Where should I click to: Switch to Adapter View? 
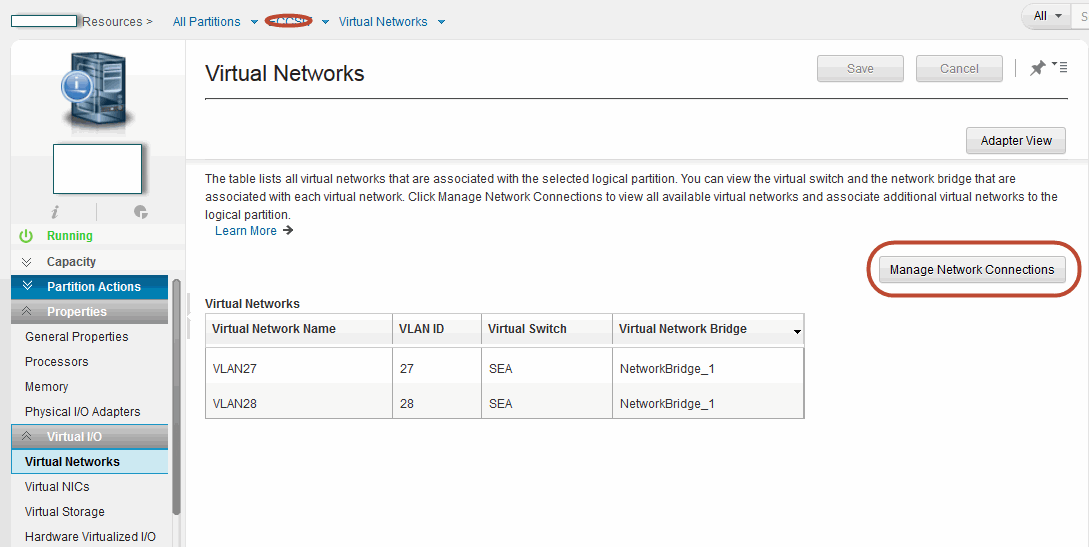point(1015,141)
